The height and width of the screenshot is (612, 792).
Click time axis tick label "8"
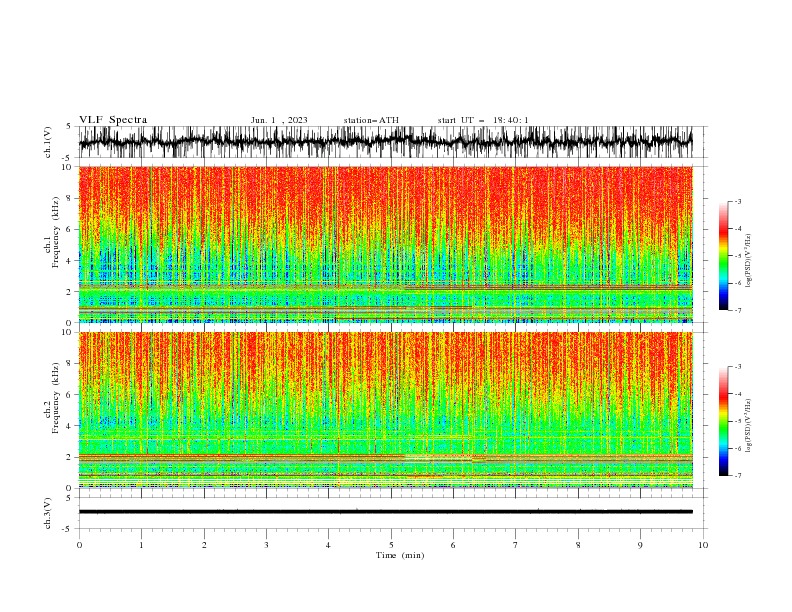[x=578, y=545]
